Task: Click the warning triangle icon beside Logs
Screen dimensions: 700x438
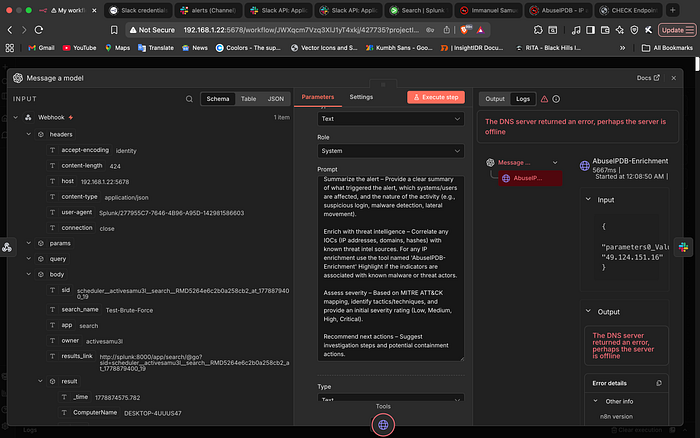Action: [544, 99]
